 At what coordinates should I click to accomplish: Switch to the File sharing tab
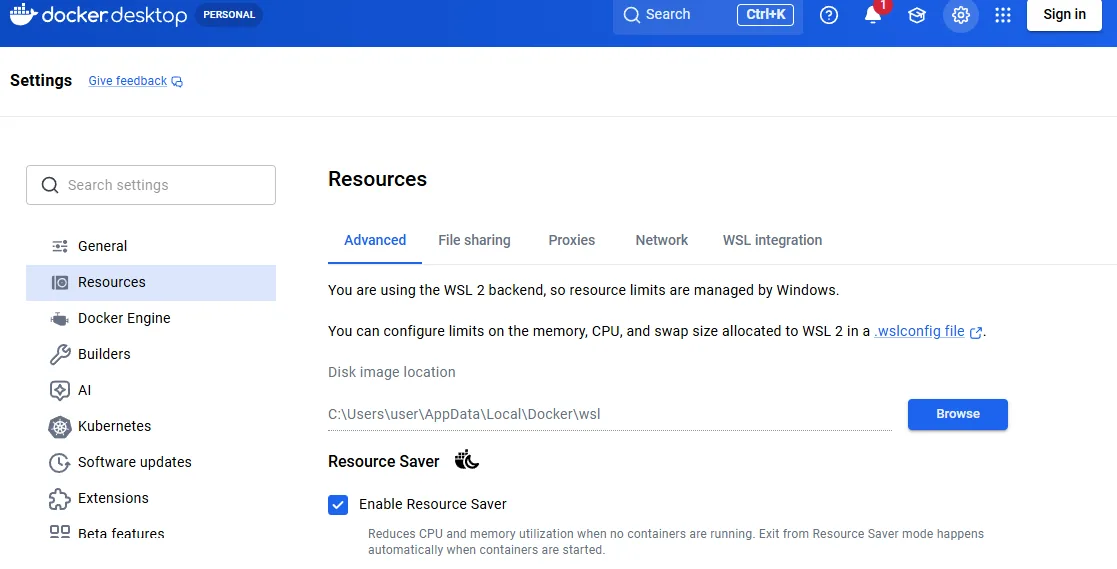474,241
